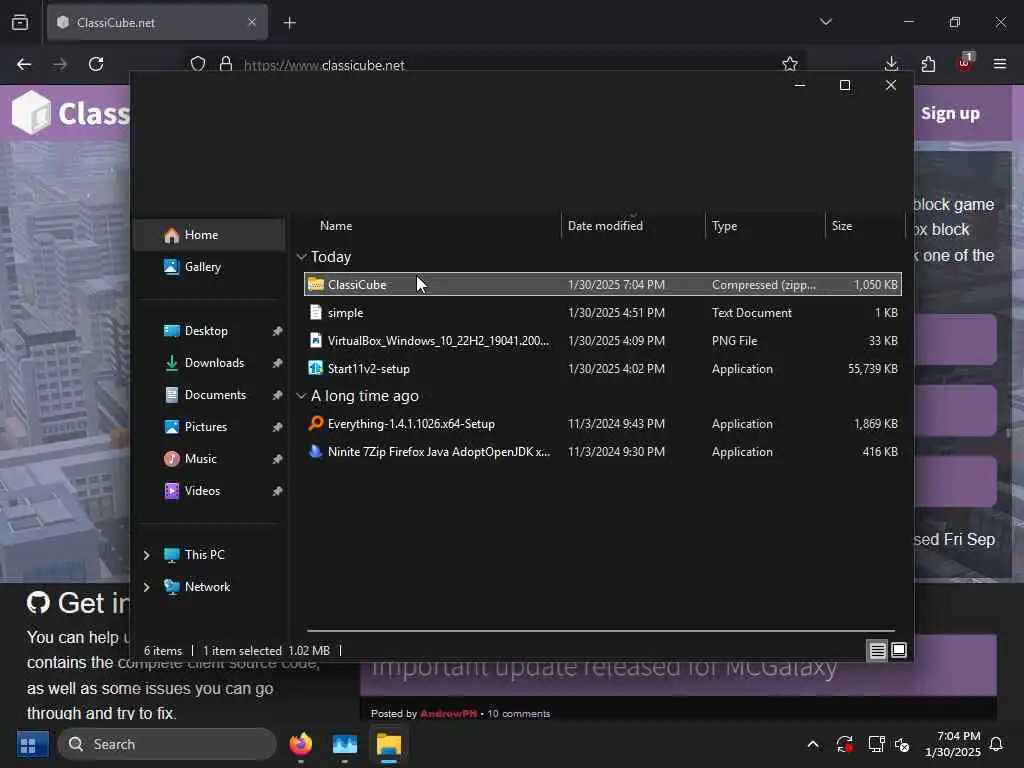Reload the page in Firefox
This screenshot has width=1024, height=768.
coord(96,64)
